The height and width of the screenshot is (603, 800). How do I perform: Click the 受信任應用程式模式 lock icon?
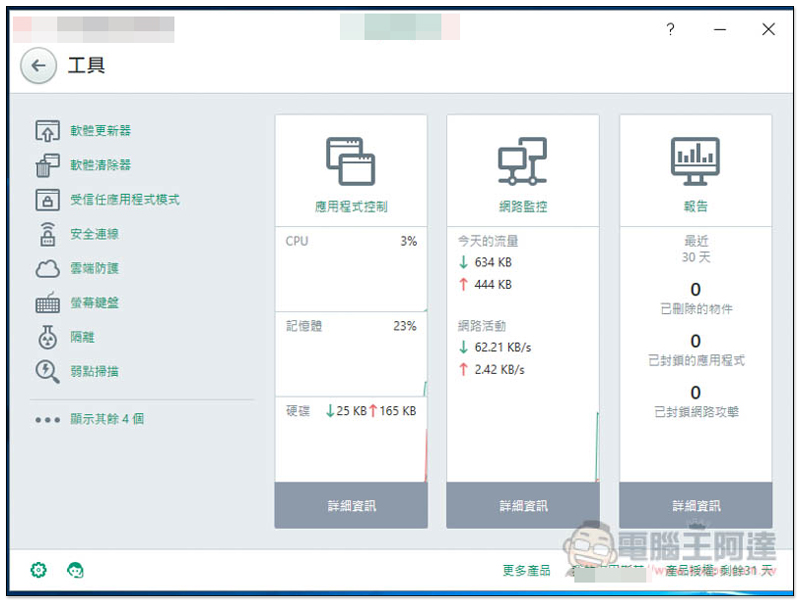[x=47, y=200]
